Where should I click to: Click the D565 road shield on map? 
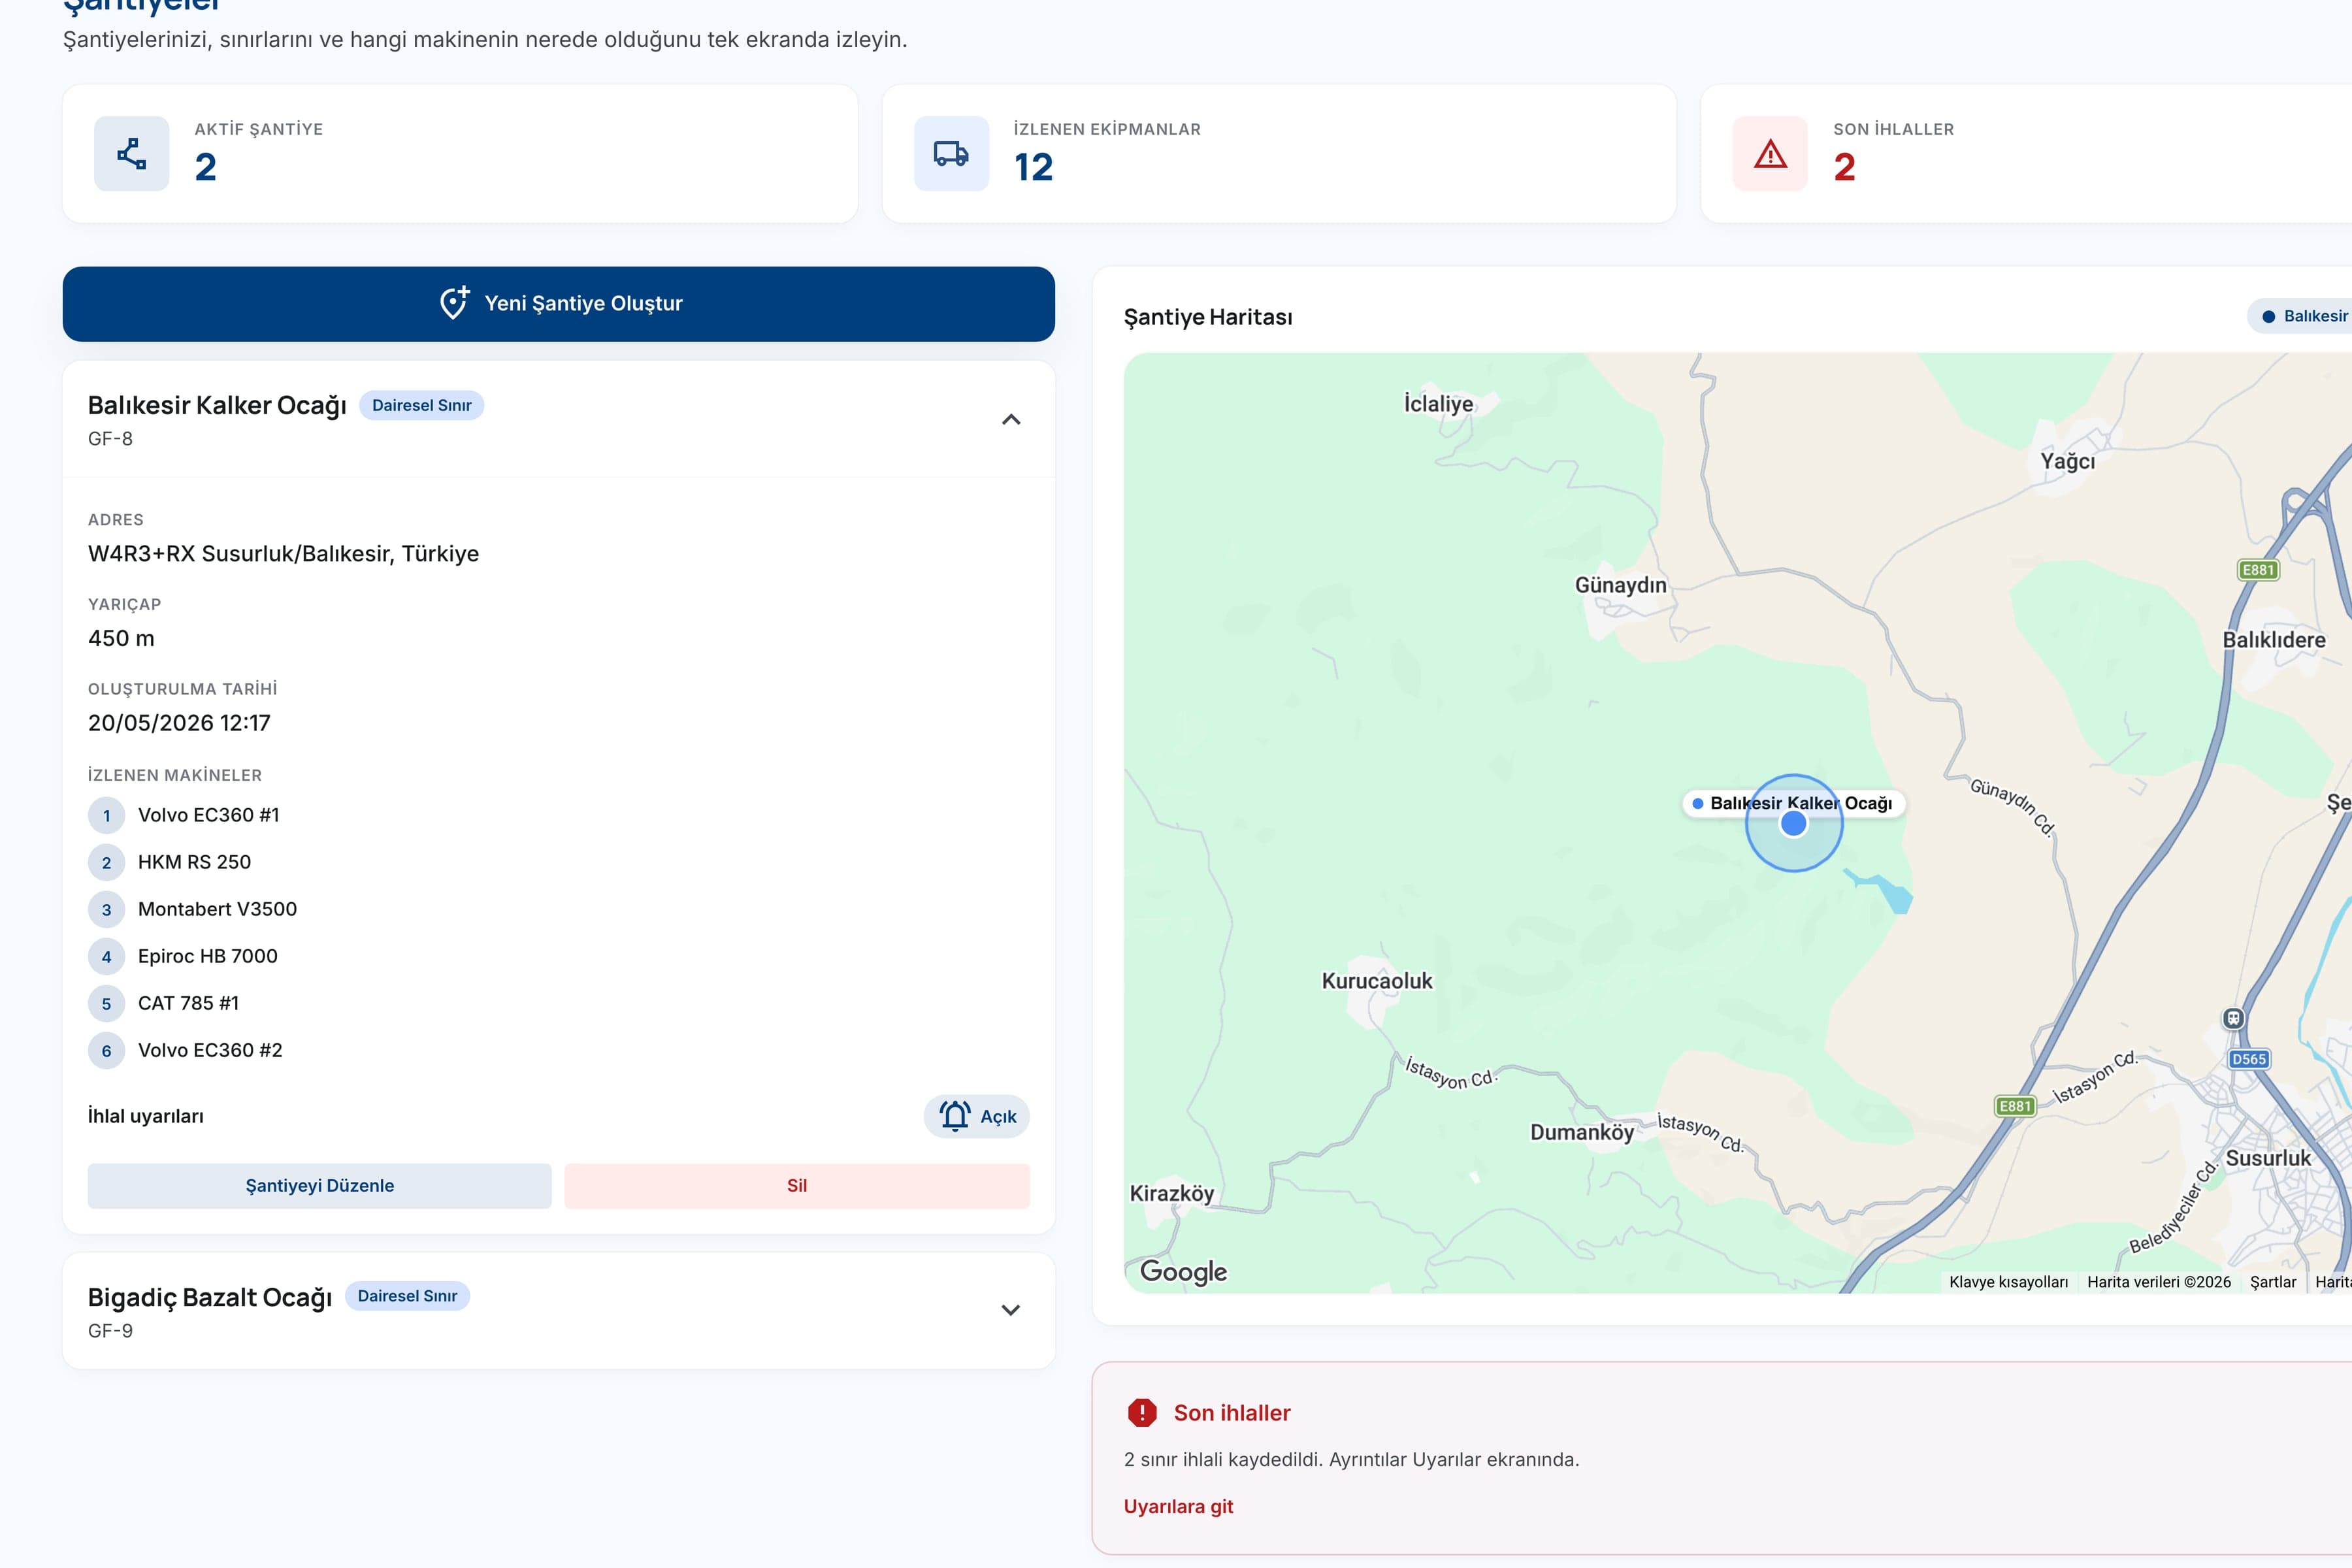(x=2249, y=1059)
